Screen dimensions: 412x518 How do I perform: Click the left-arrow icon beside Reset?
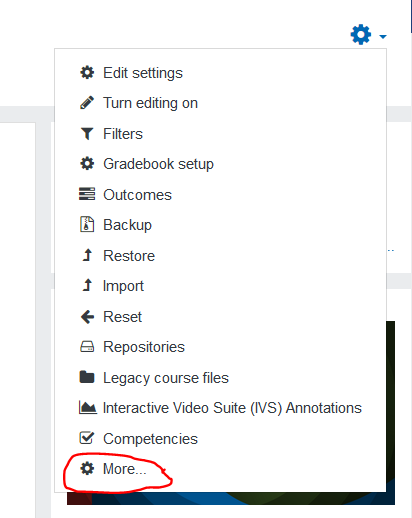point(87,317)
